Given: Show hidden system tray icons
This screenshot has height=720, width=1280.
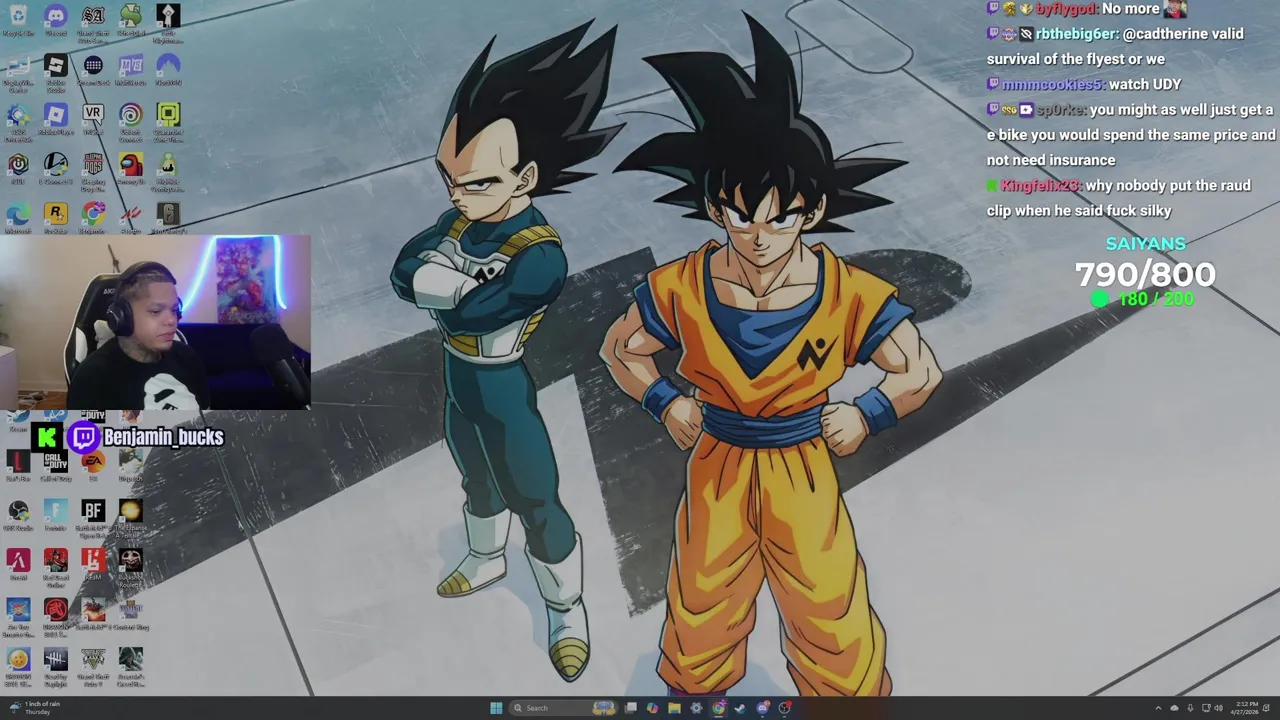Looking at the screenshot, I should tap(1159, 708).
